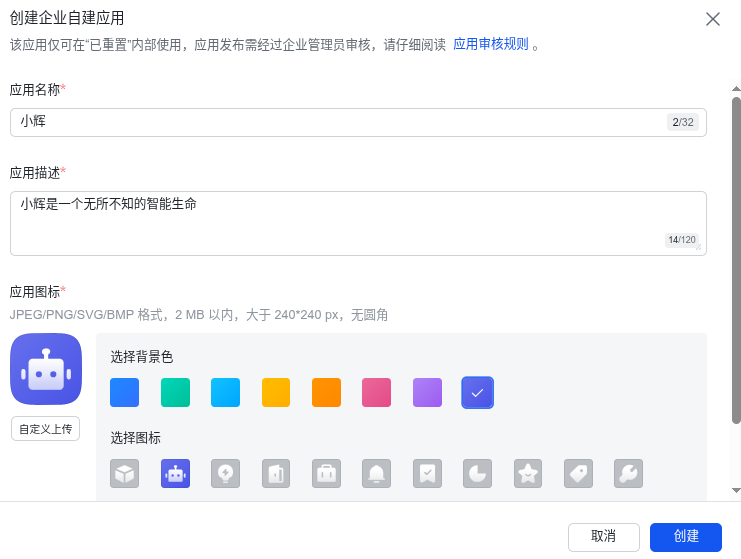This screenshot has height=559, width=741.
Task: Choose the lightbulb app icon
Action: (x=225, y=473)
